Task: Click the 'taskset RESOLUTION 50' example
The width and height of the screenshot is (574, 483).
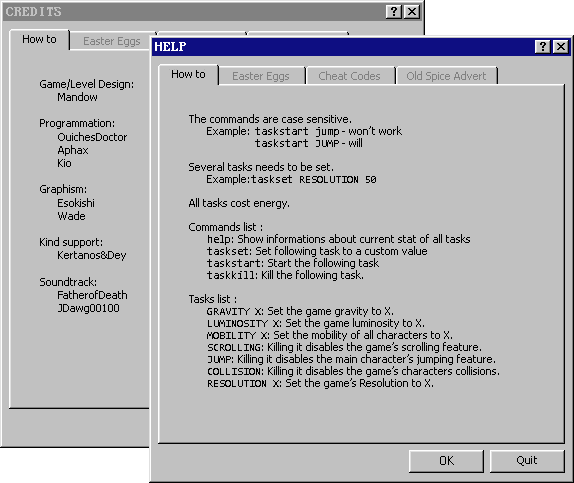Action: (x=313, y=179)
